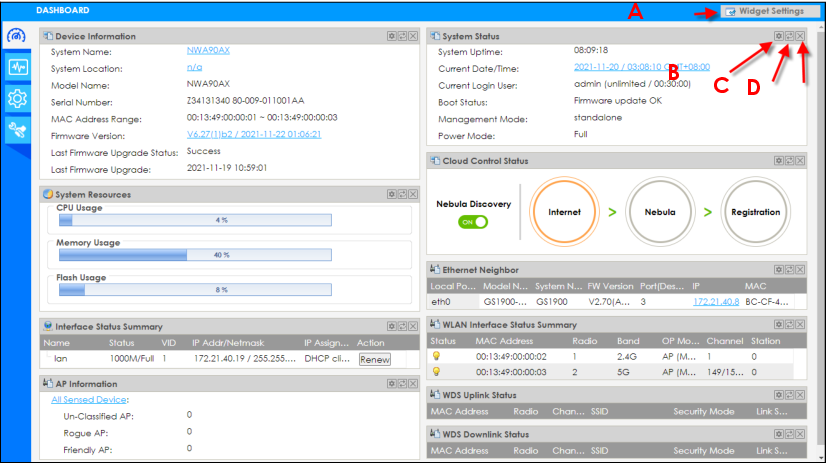Refresh the Device Information widget

click(x=402, y=36)
